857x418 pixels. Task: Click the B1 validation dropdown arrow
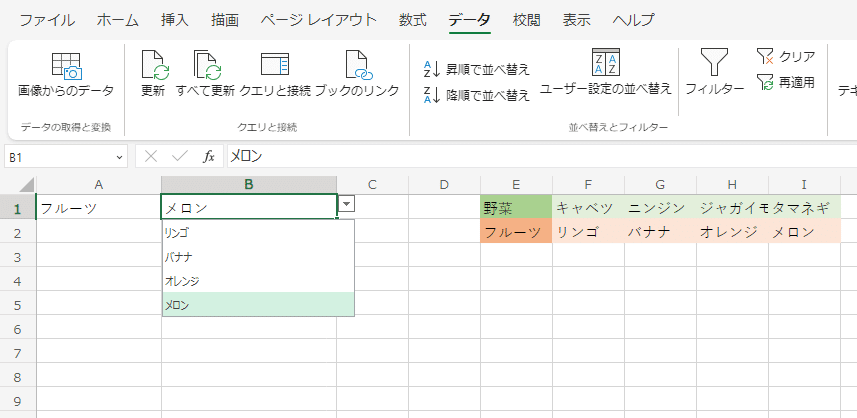pyautogui.click(x=347, y=204)
